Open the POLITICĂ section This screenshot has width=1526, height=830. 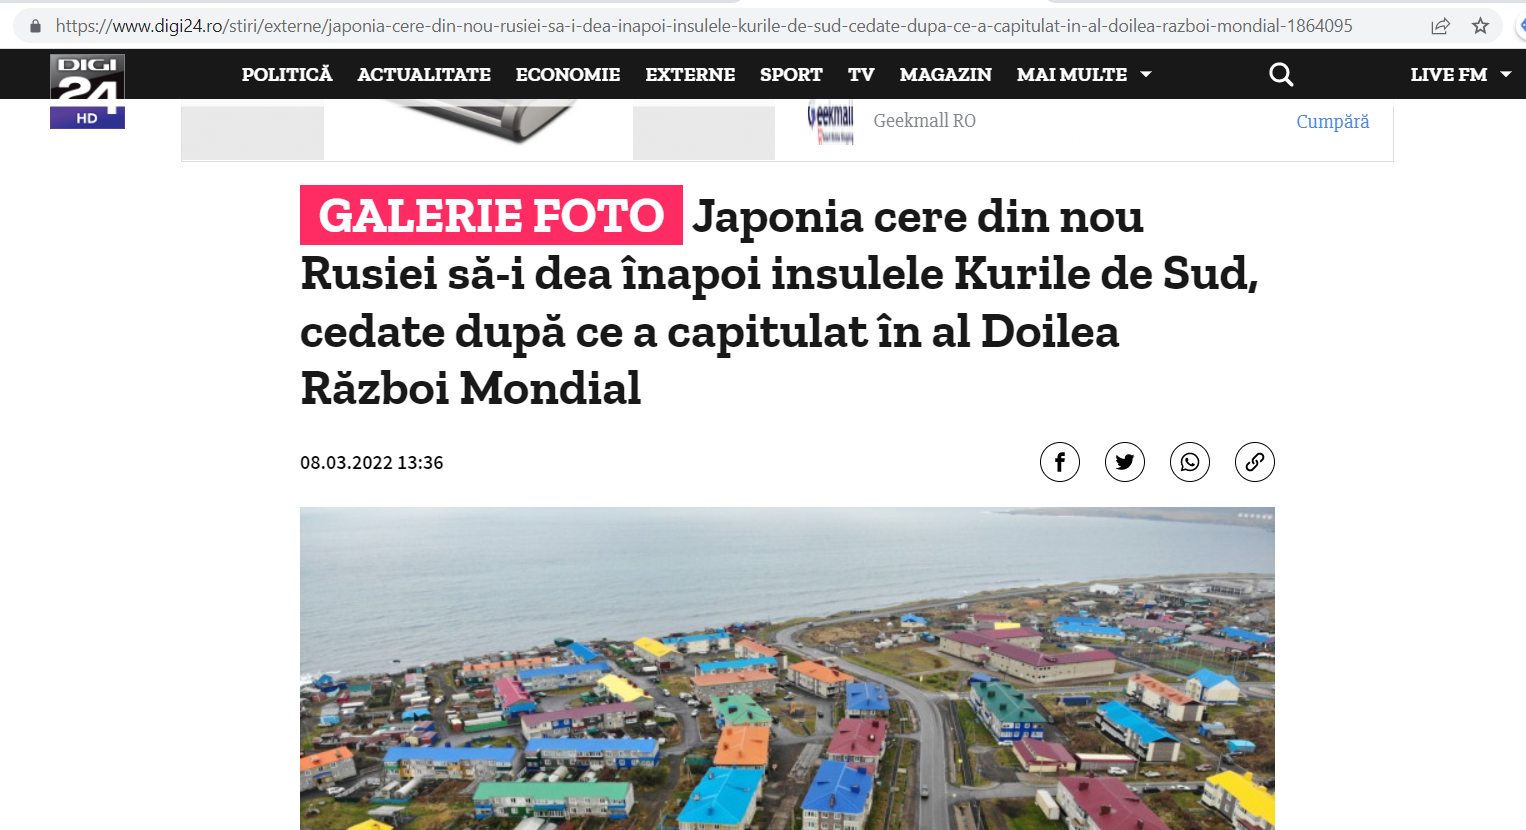(287, 75)
